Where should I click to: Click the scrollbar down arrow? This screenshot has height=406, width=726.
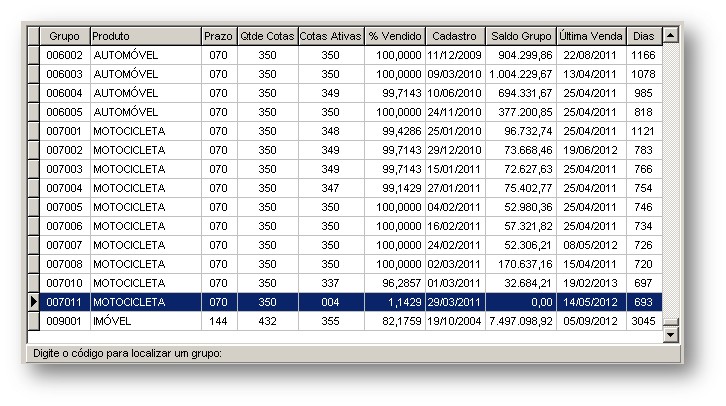point(670,335)
